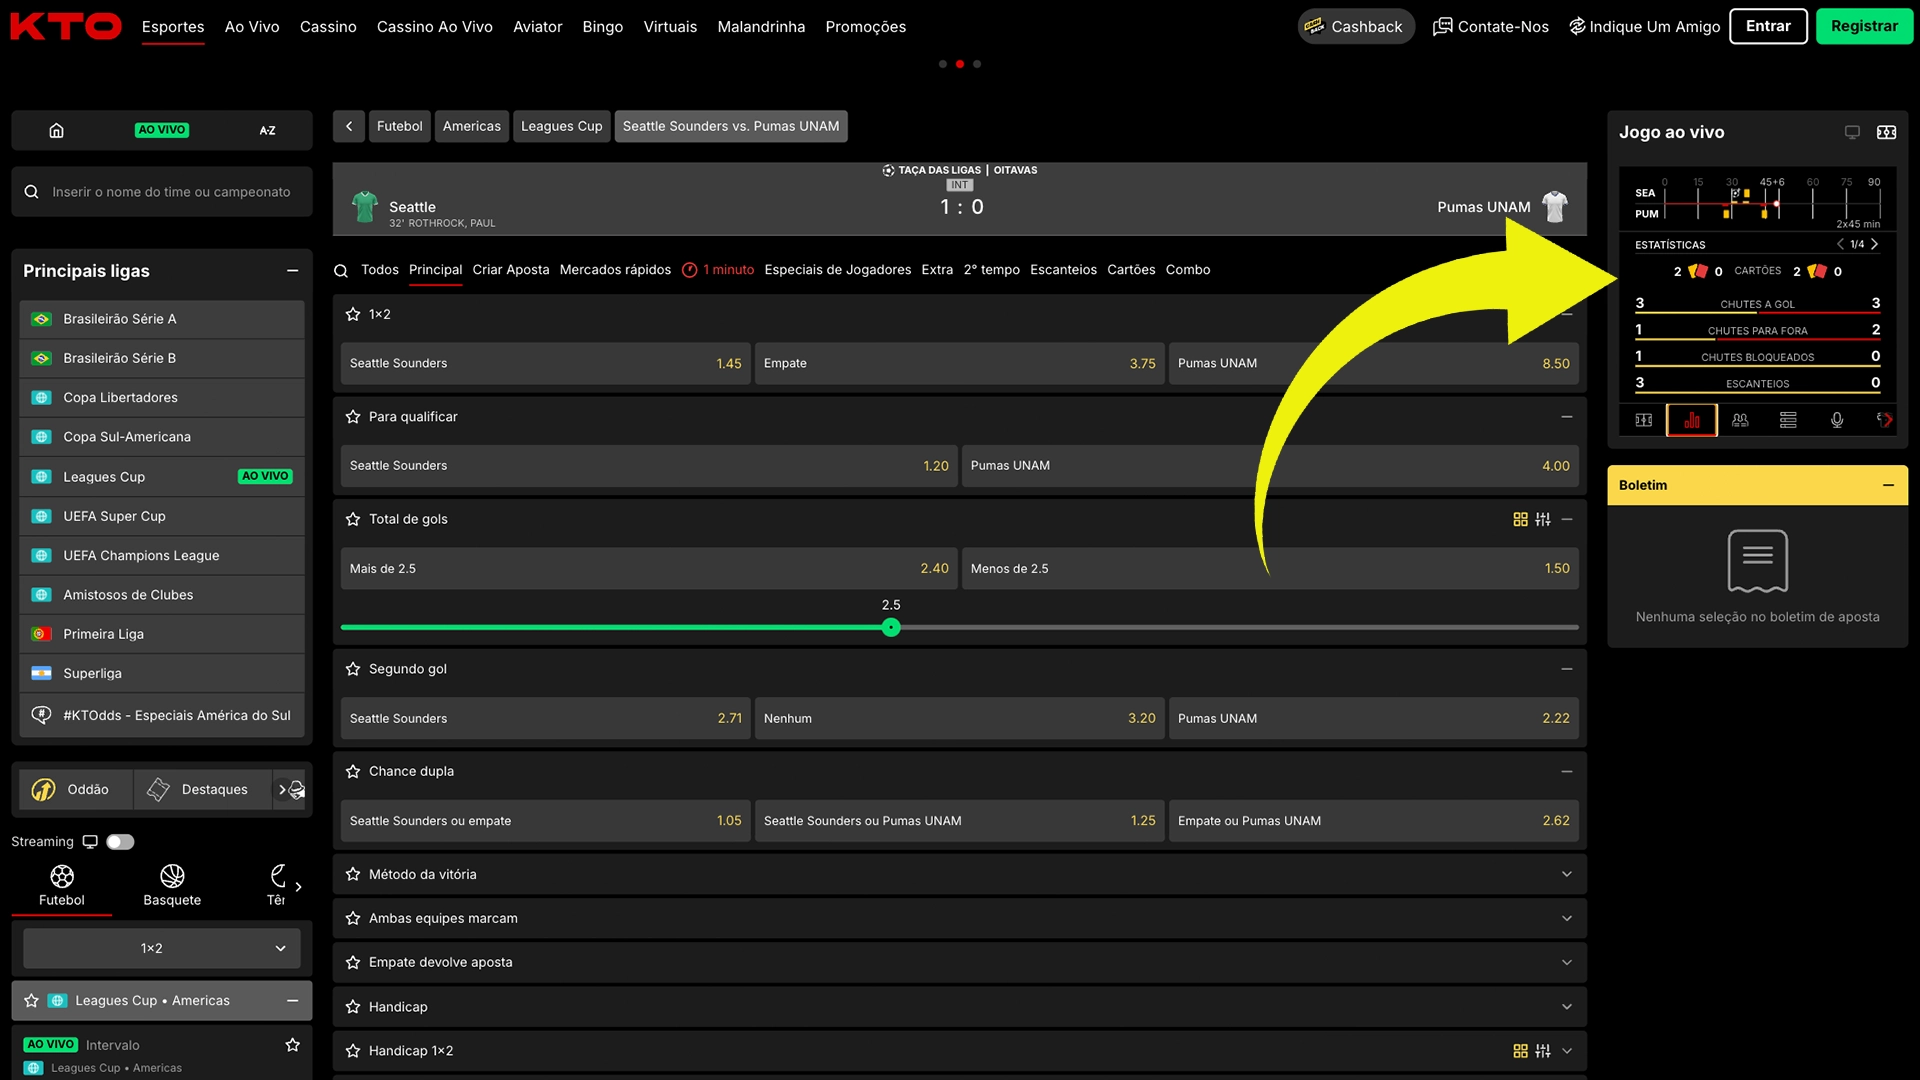Viewport: 1920px width, 1080px height.
Task: Open the standings table icon in the stats widget
Action: [x=1788, y=420]
